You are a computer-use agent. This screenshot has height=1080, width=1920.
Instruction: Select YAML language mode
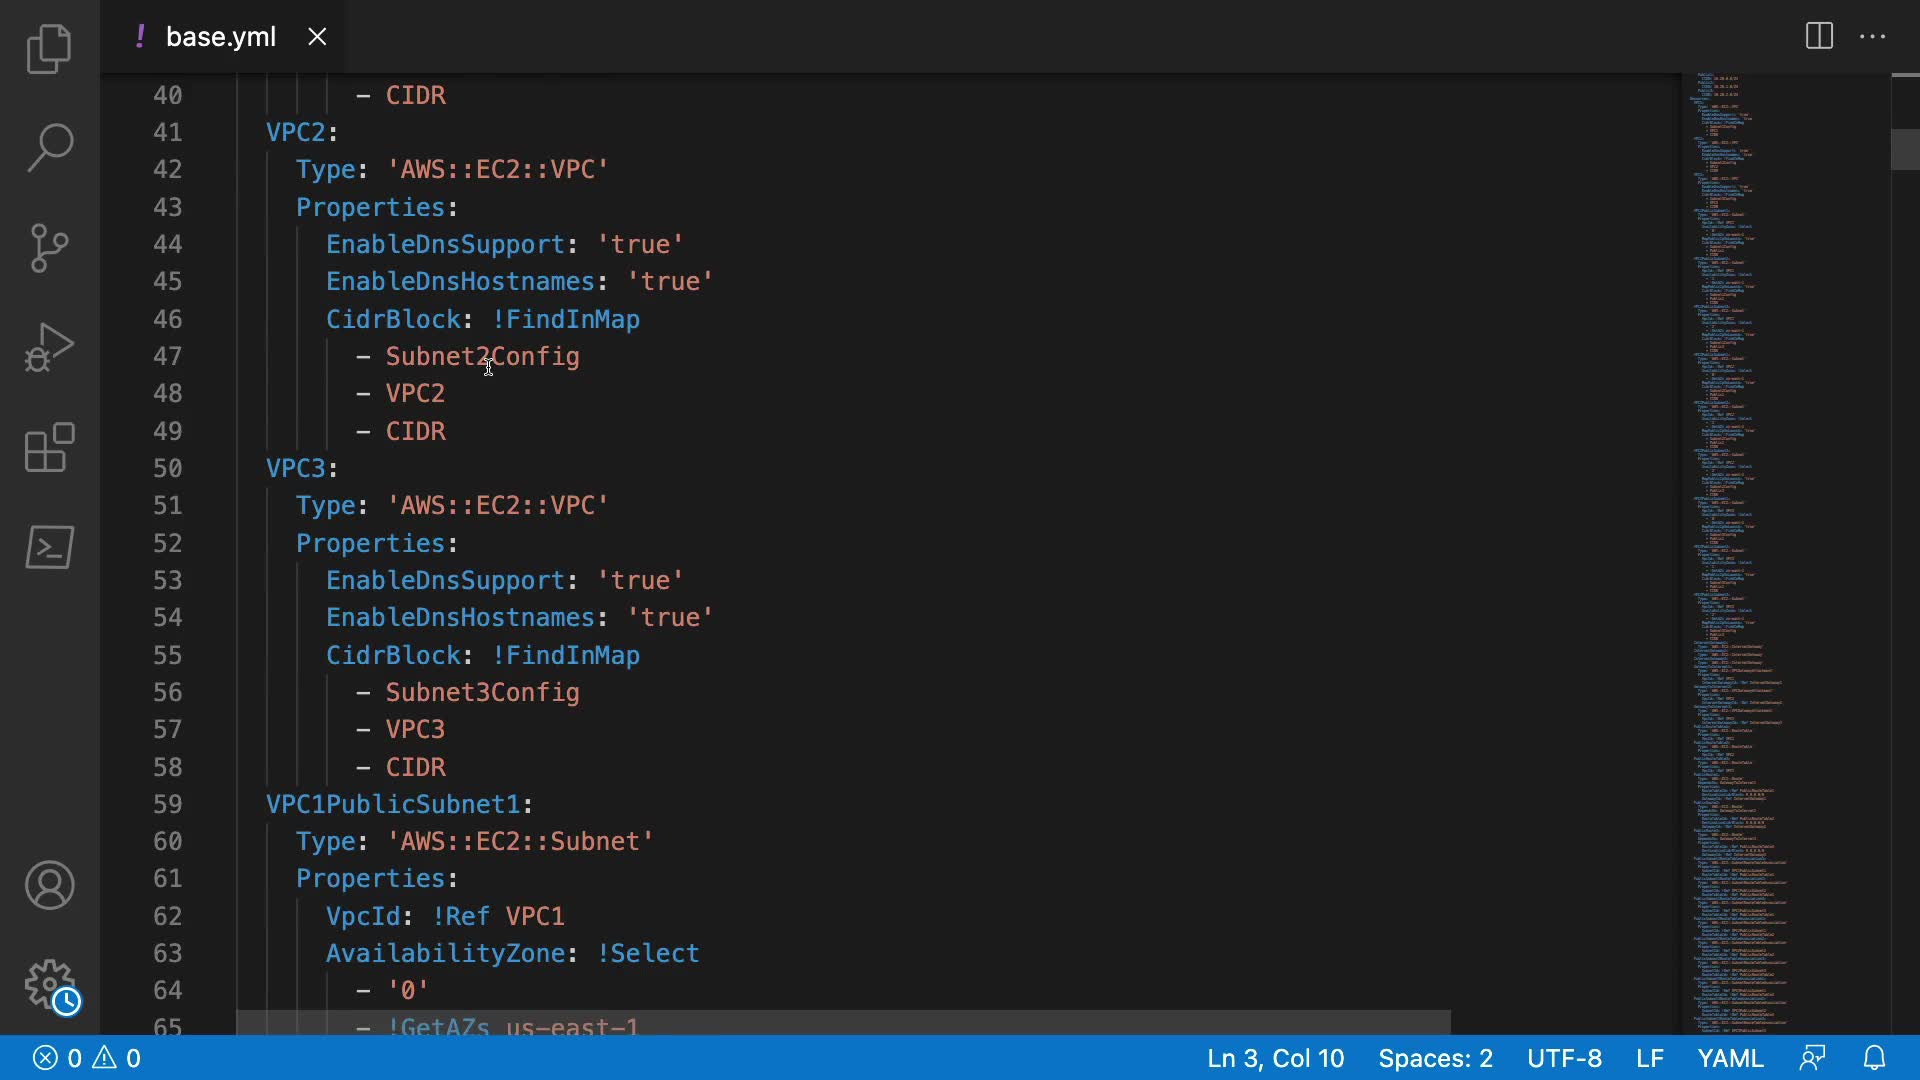point(1730,1058)
